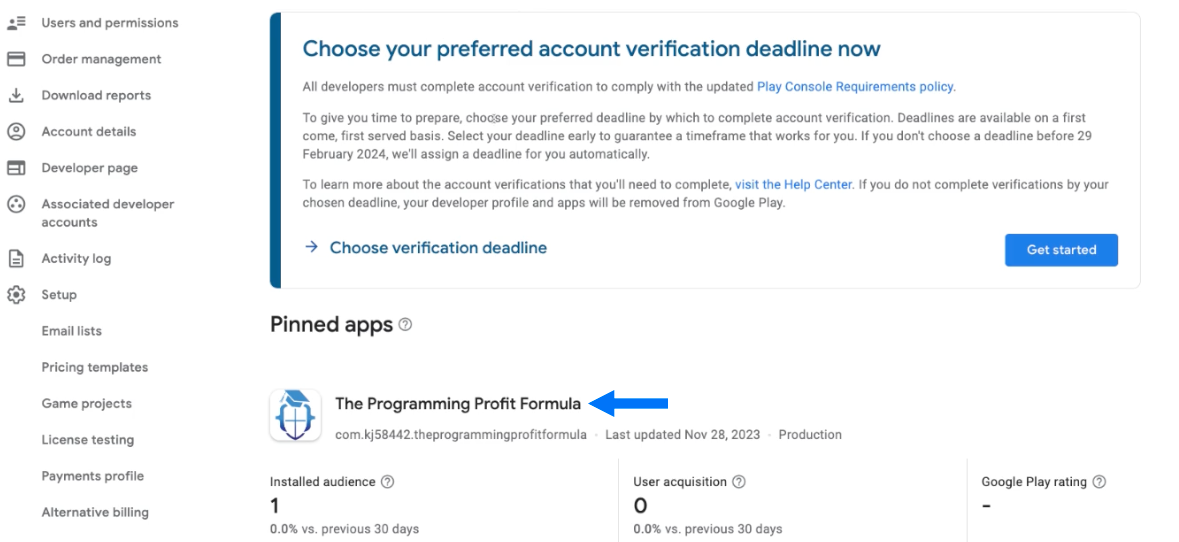Image resolution: width=1179 pixels, height=542 pixels.
Task: Click the Setup gear icon
Action: tap(16, 295)
